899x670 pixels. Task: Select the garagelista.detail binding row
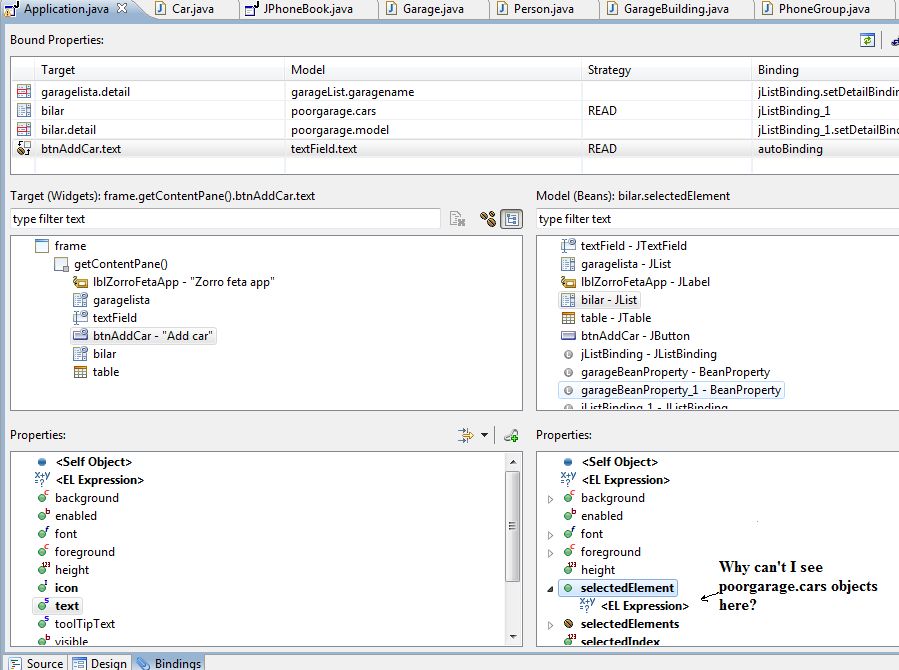click(453, 92)
